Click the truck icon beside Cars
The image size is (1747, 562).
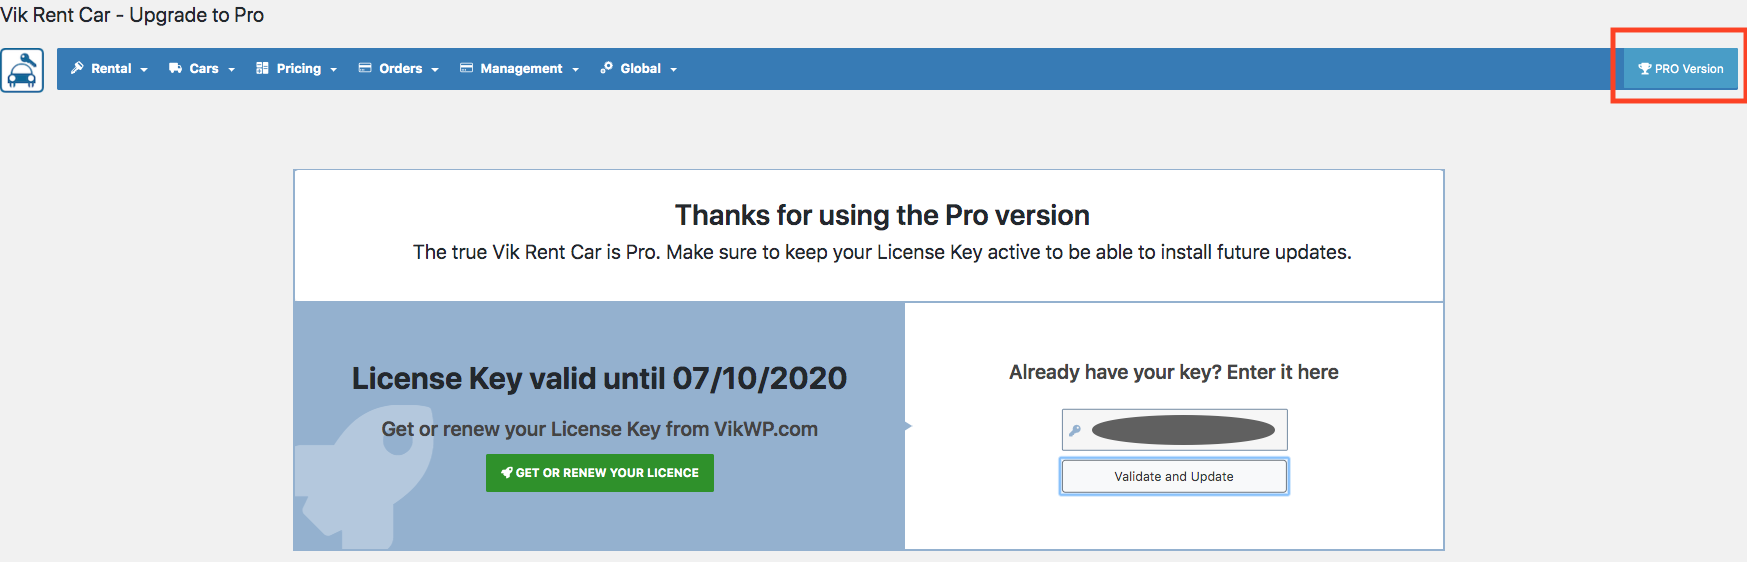pos(175,69)
